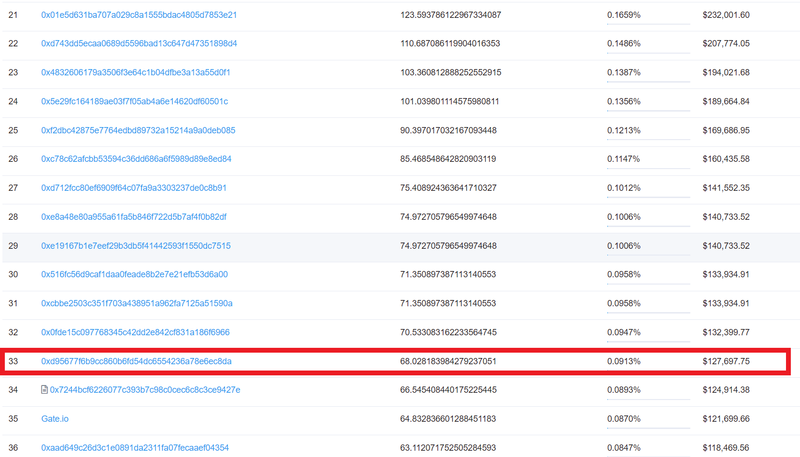The height and width of the screenshot is (457, 800).
Task: Click the $141,552.35 value cell
Action: pos(726,188)
